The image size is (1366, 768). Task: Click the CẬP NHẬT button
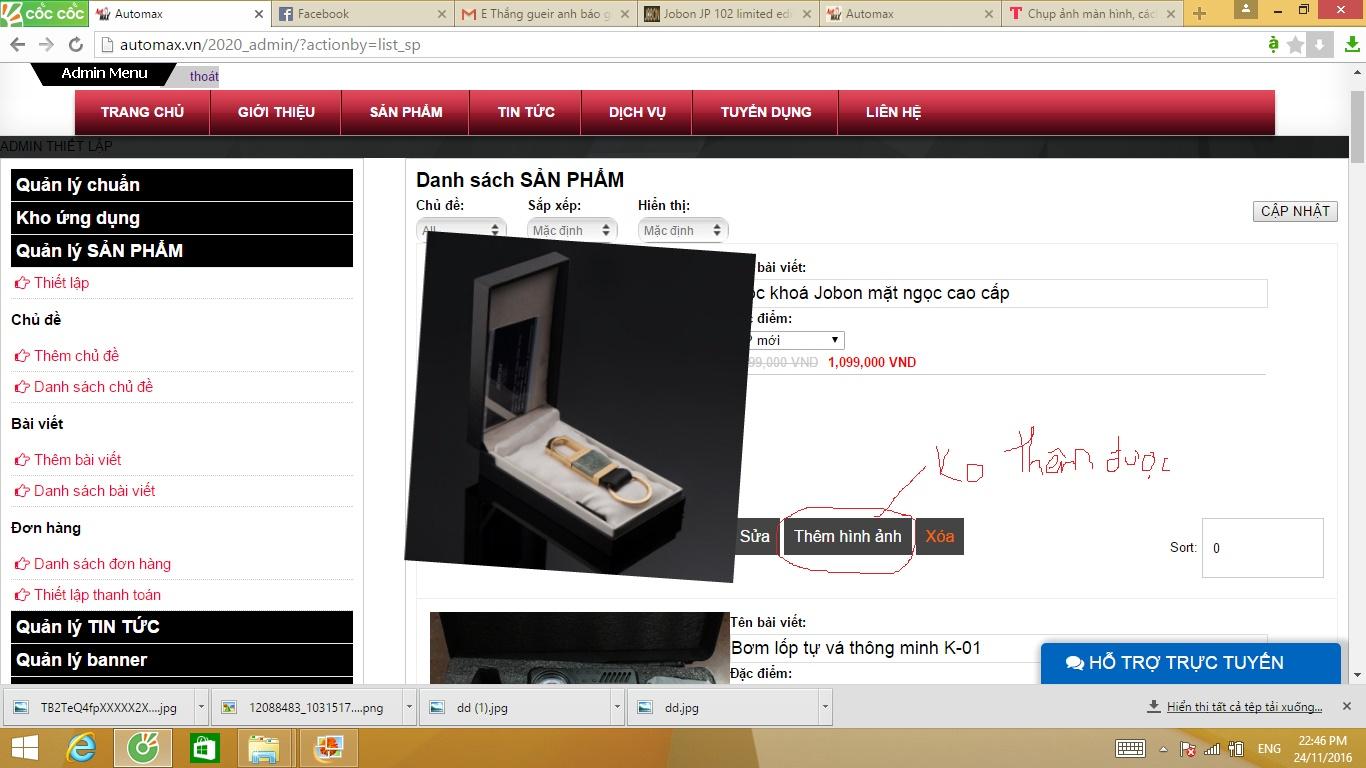[x=1295, y=211]
